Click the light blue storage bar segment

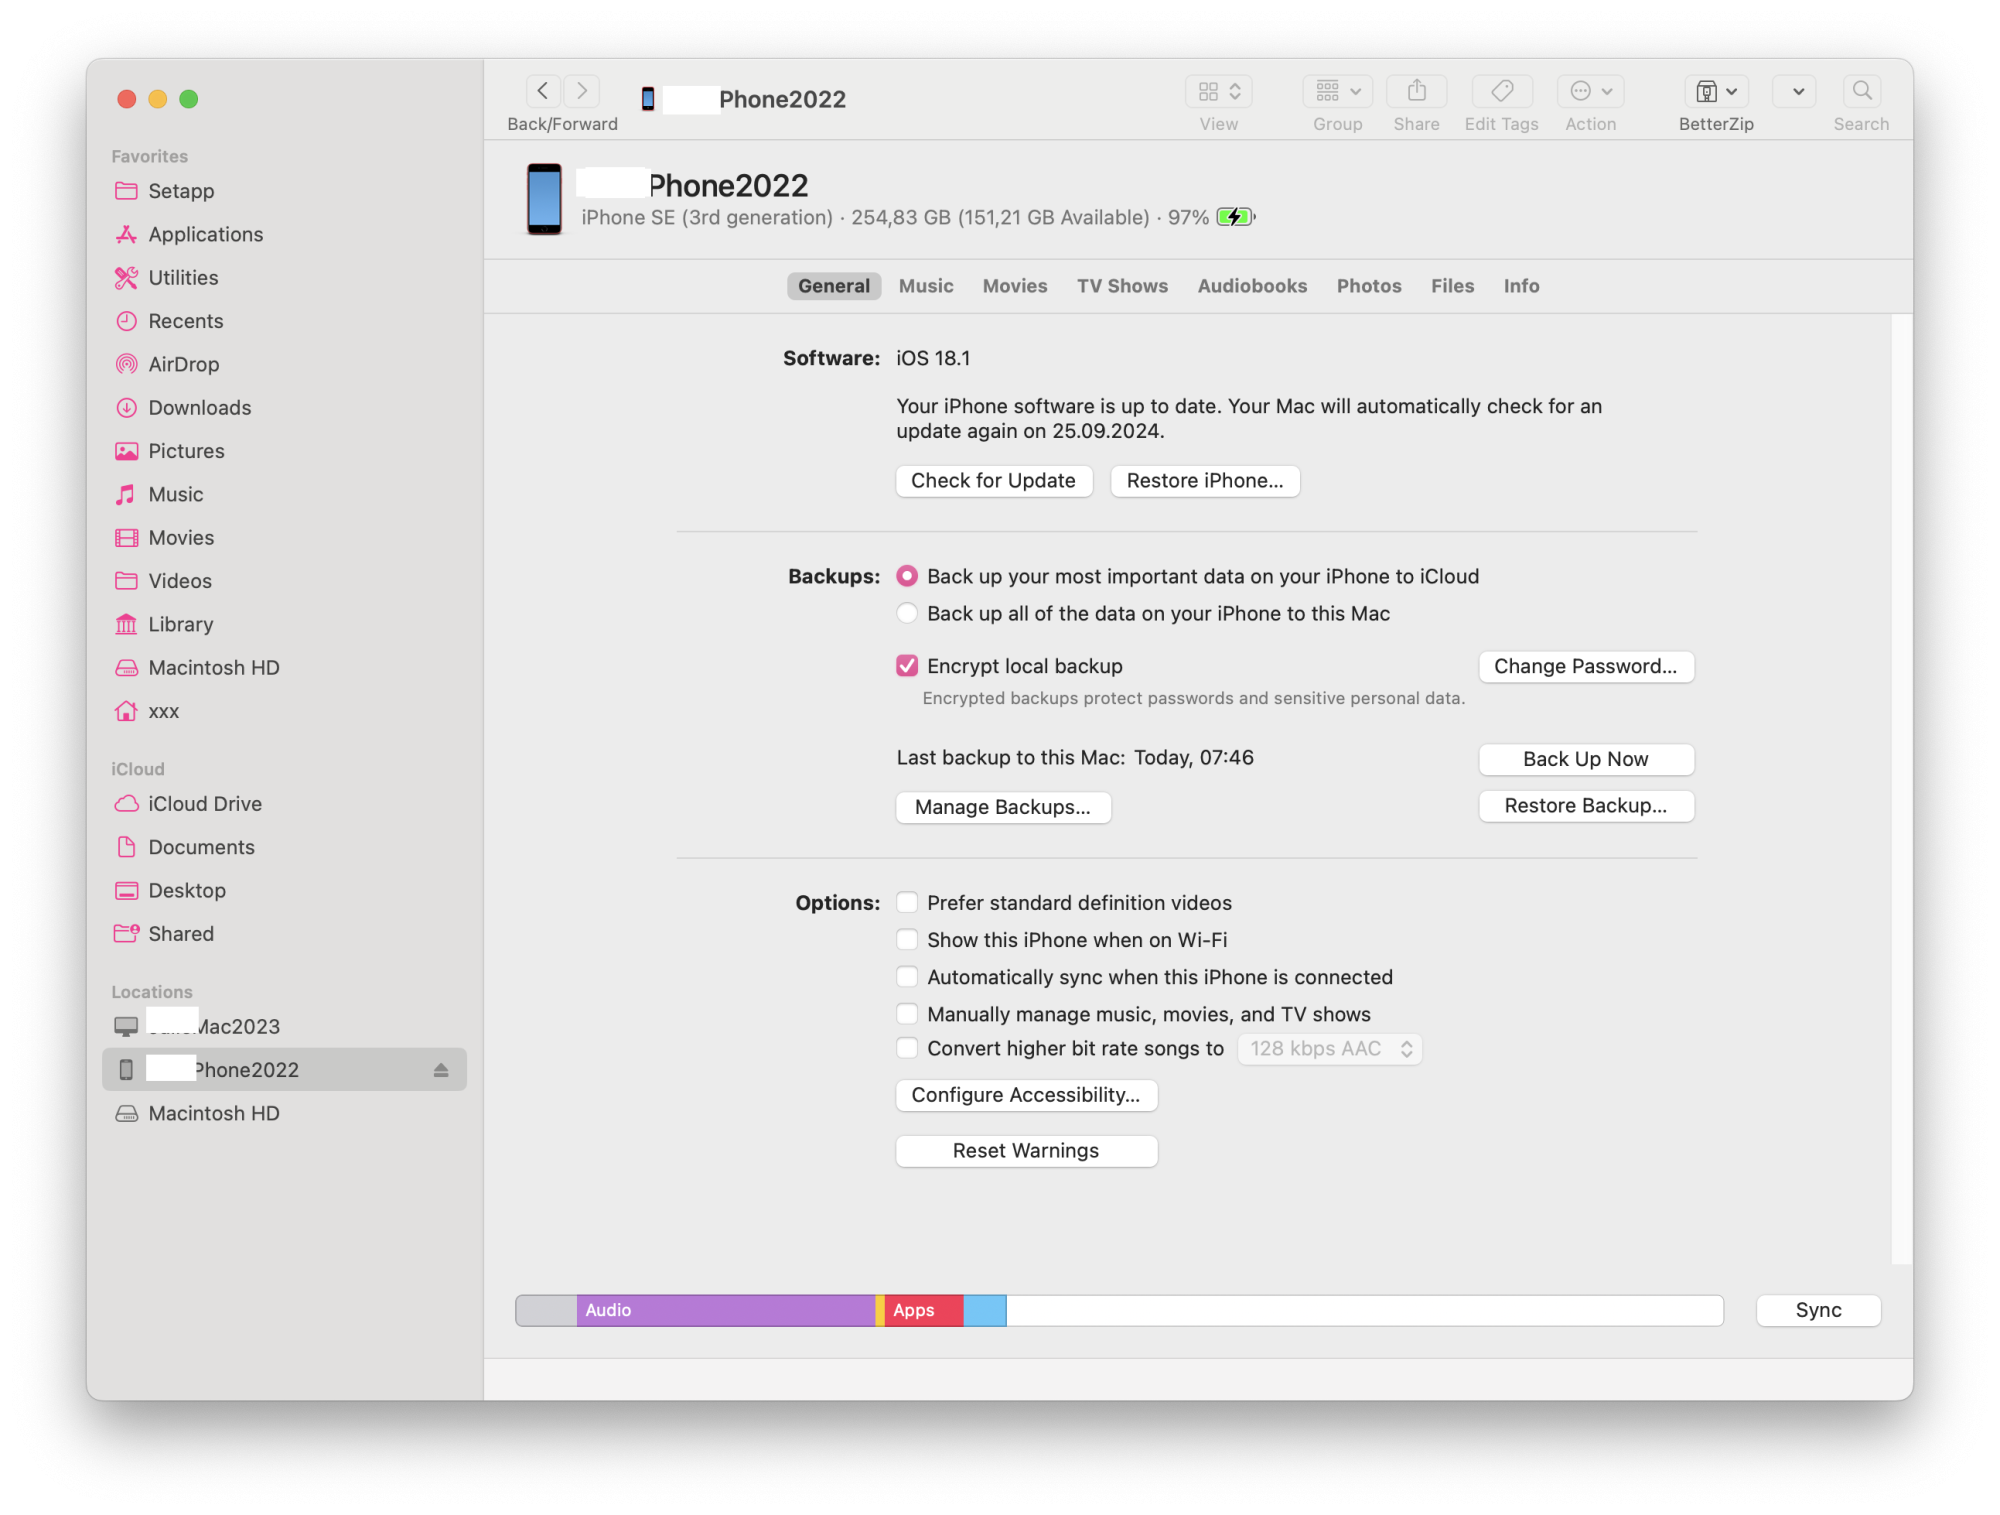(x=985, y=1310)
